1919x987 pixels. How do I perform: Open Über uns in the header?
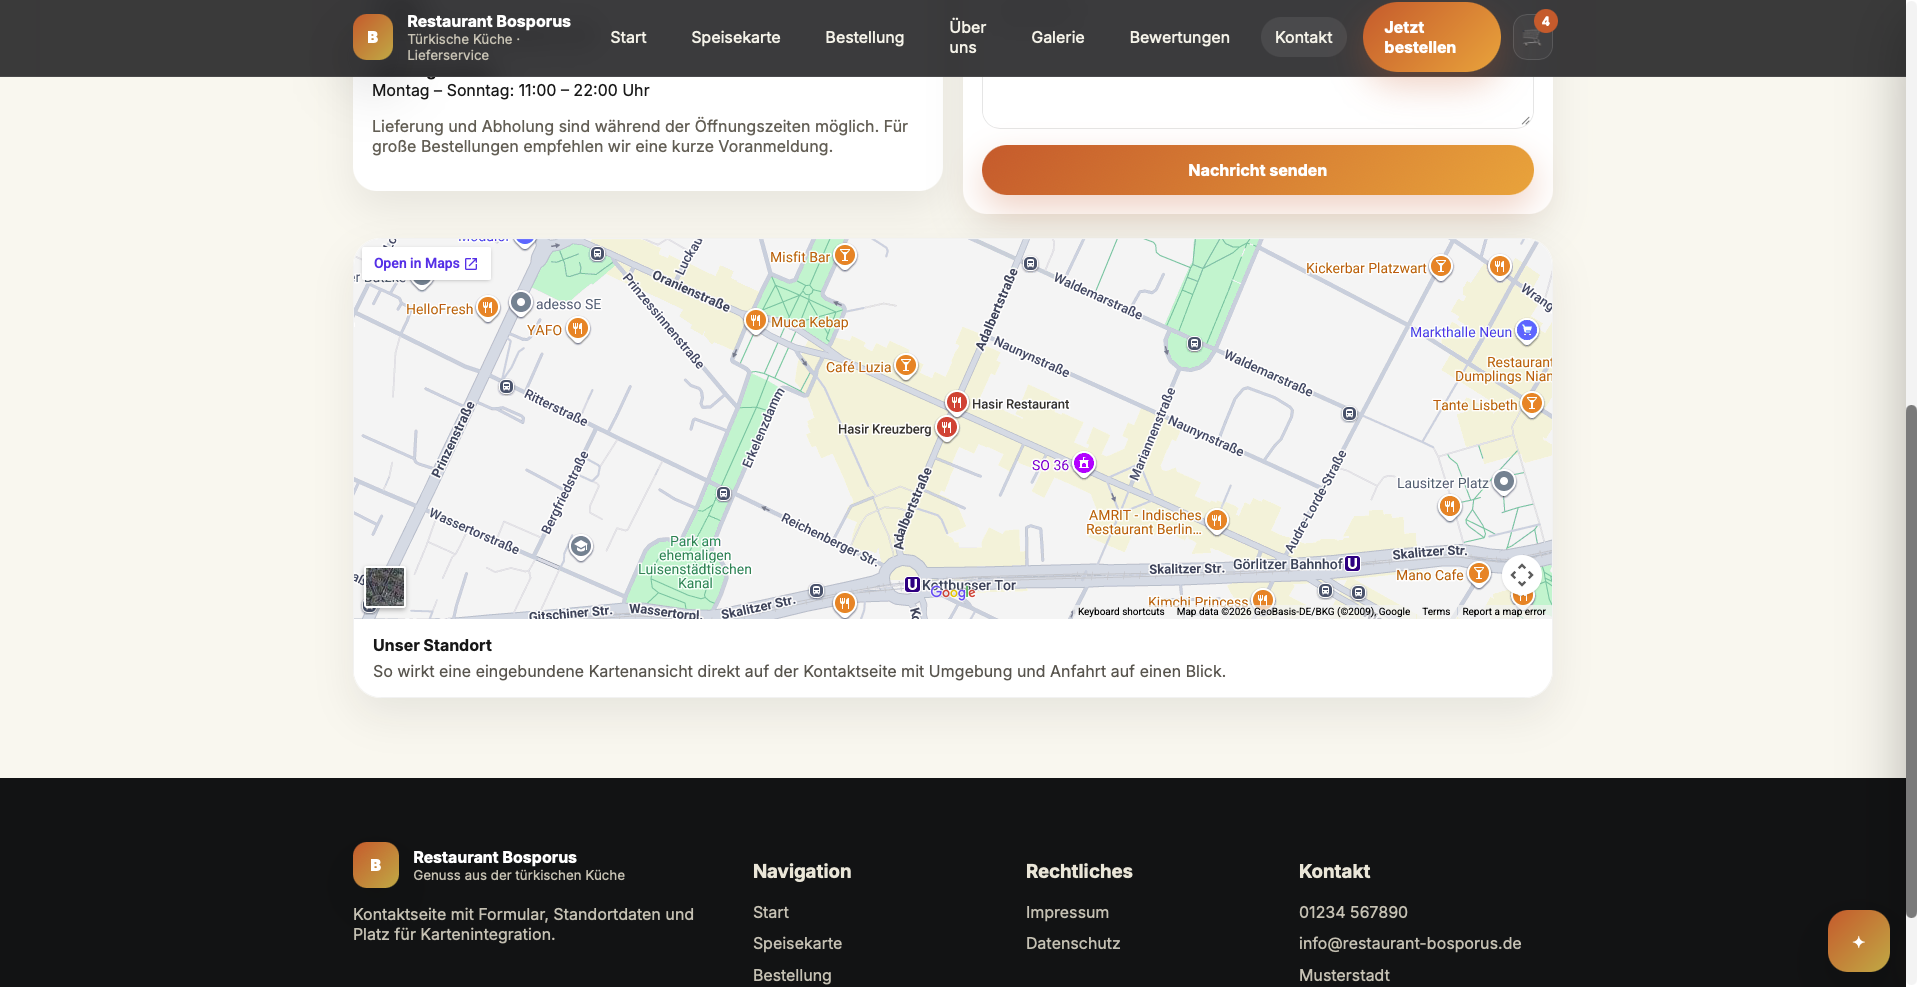coord(967,37)
